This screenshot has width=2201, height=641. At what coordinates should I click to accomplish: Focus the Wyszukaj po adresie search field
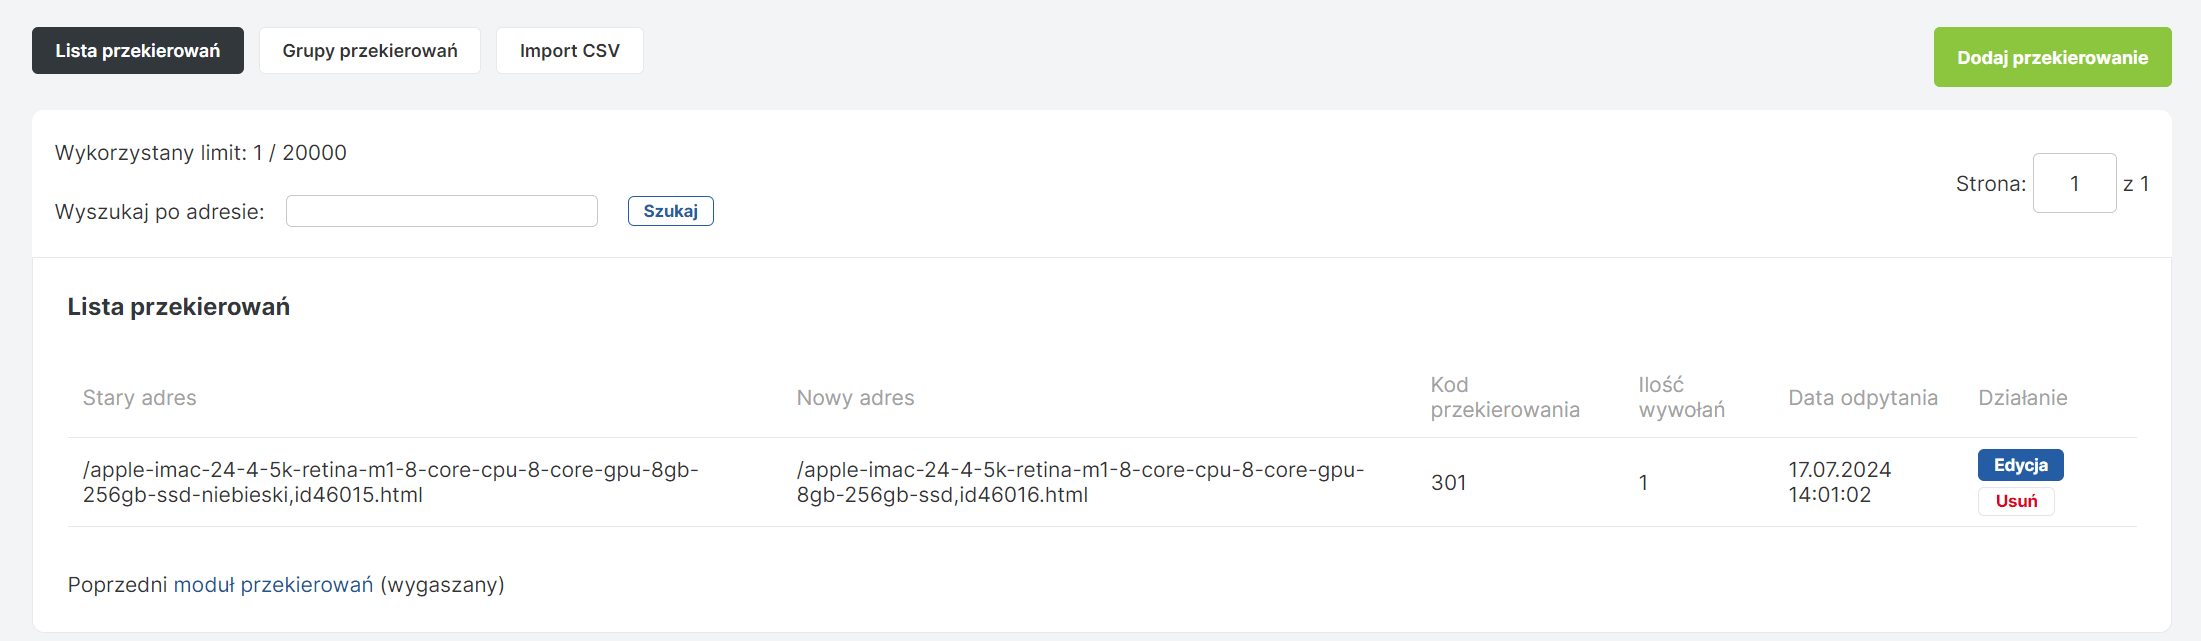click(442, 212)
